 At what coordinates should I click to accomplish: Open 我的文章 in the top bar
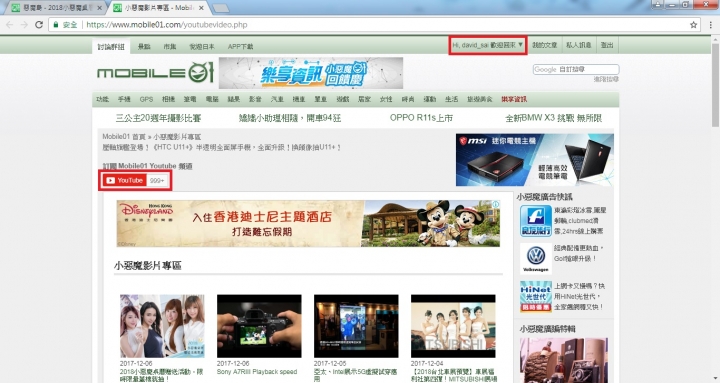(x=545, y=45)
